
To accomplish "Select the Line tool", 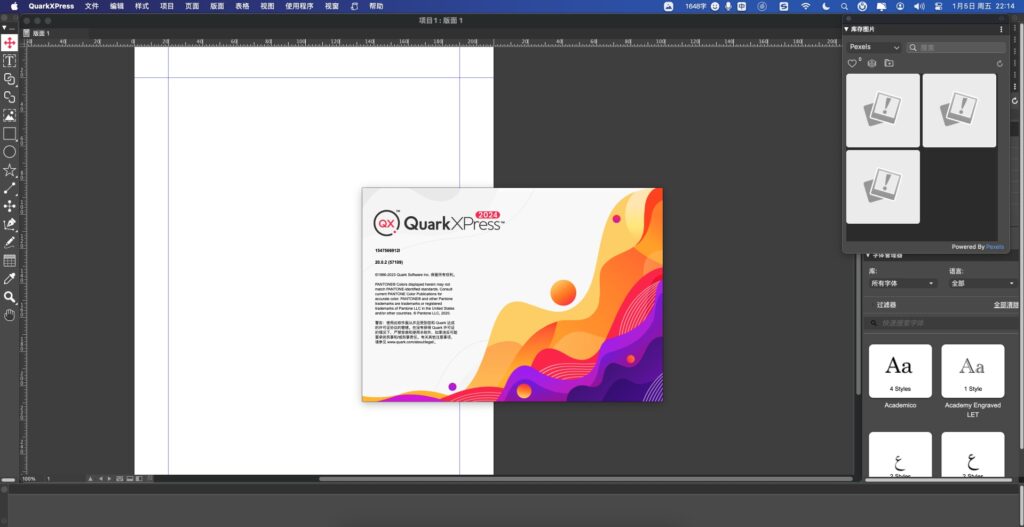I will click(9, 189).
